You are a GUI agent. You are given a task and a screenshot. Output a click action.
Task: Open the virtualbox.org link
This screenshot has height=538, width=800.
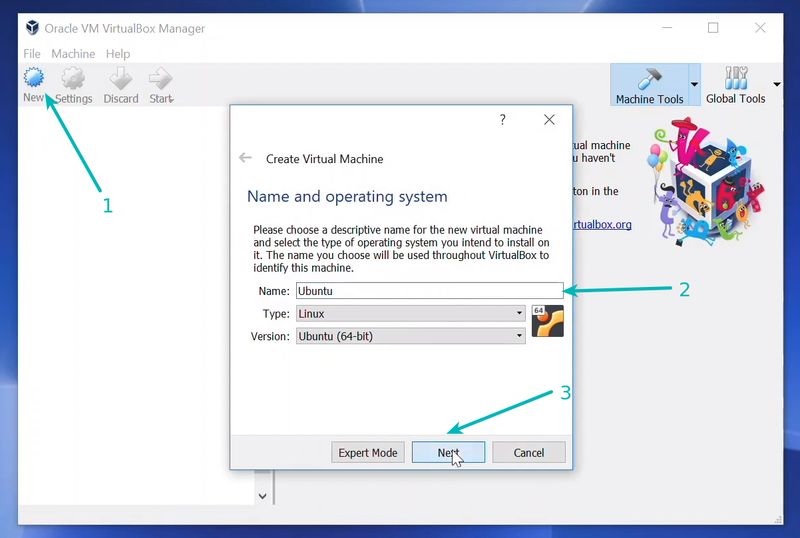tap(602, 225)
